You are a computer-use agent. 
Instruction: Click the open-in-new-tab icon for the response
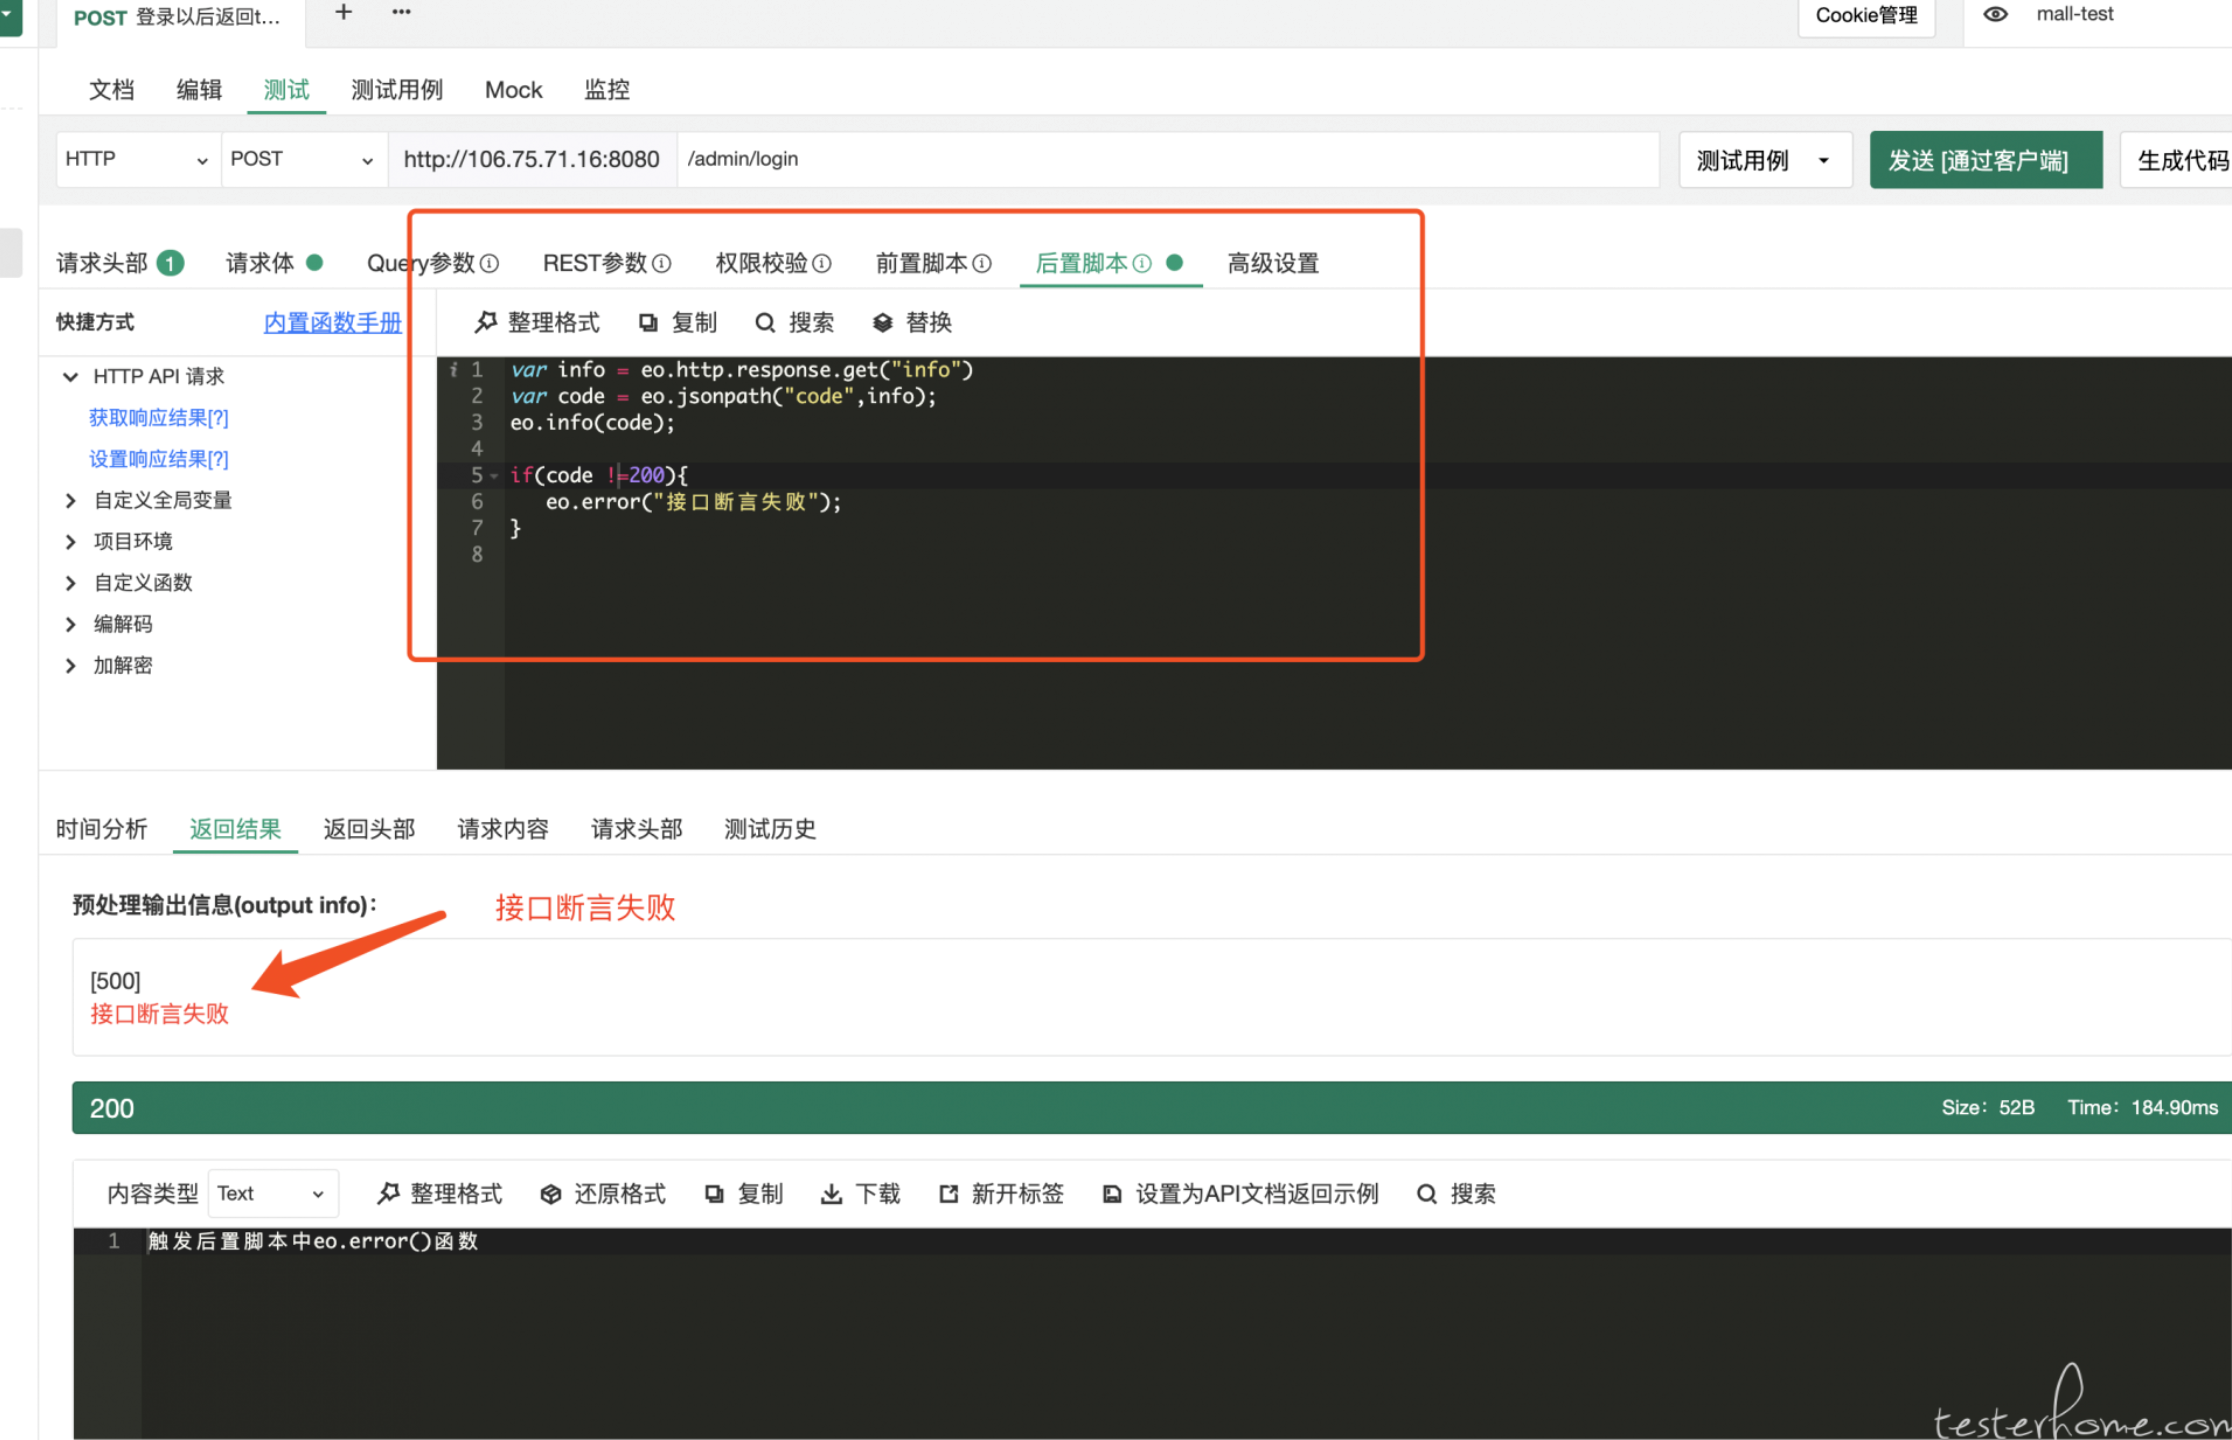(x=948, y=1194)
